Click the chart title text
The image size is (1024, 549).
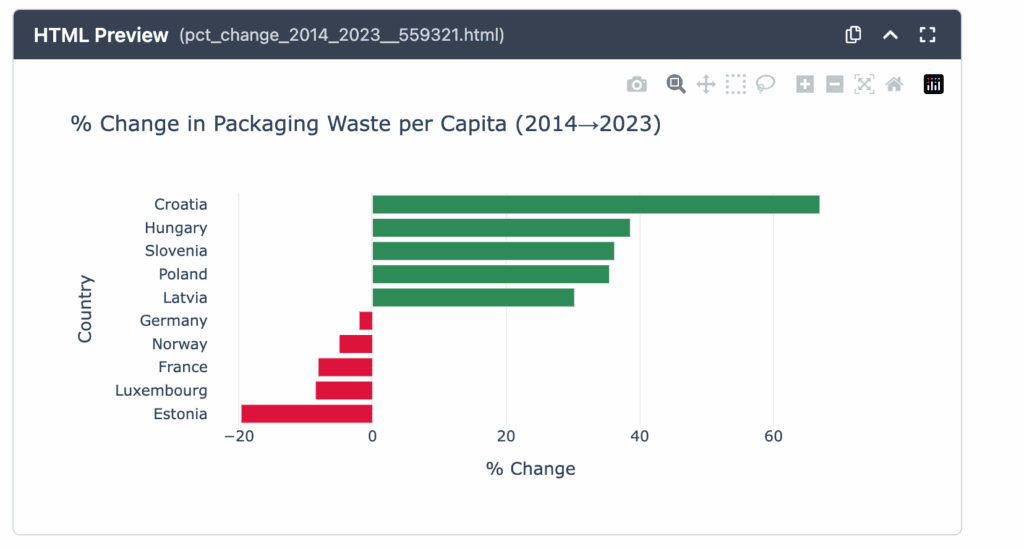pos(366,125)
